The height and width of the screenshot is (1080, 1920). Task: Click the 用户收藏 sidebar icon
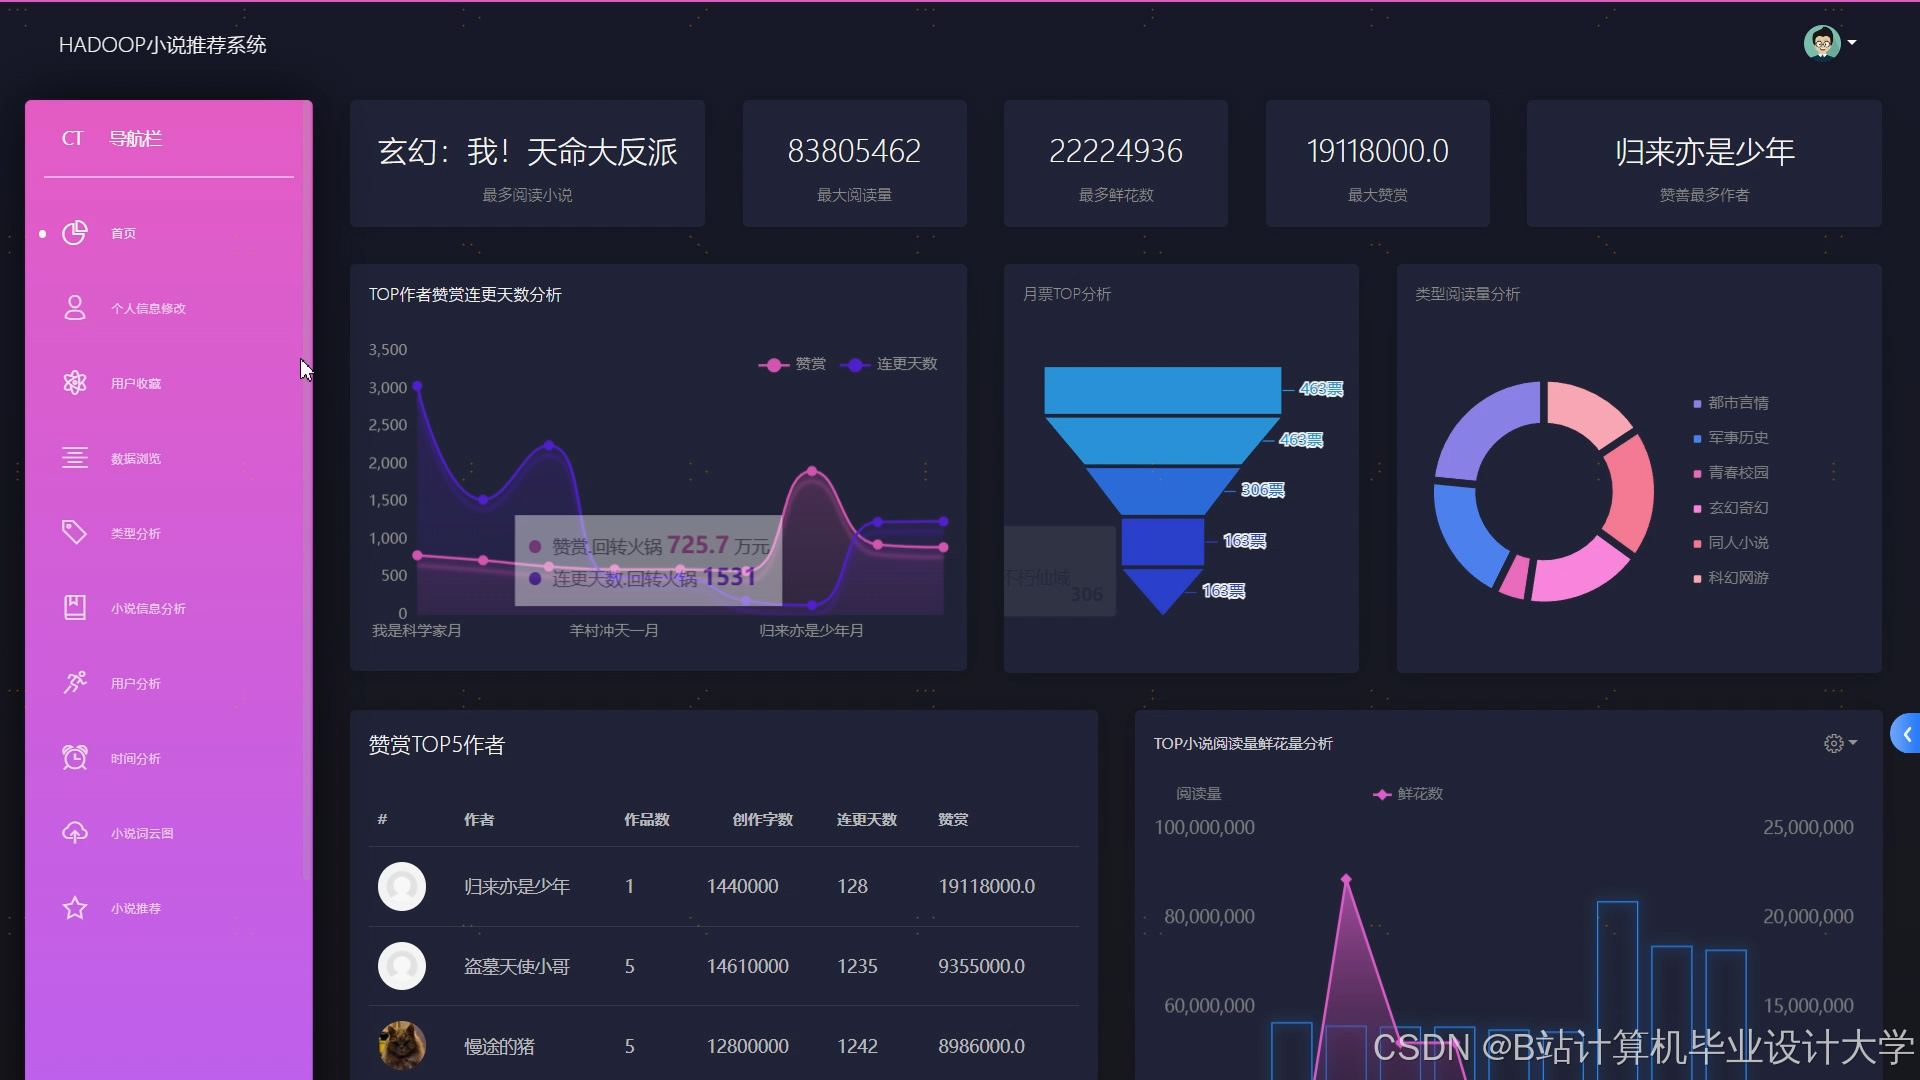point(75,383)
